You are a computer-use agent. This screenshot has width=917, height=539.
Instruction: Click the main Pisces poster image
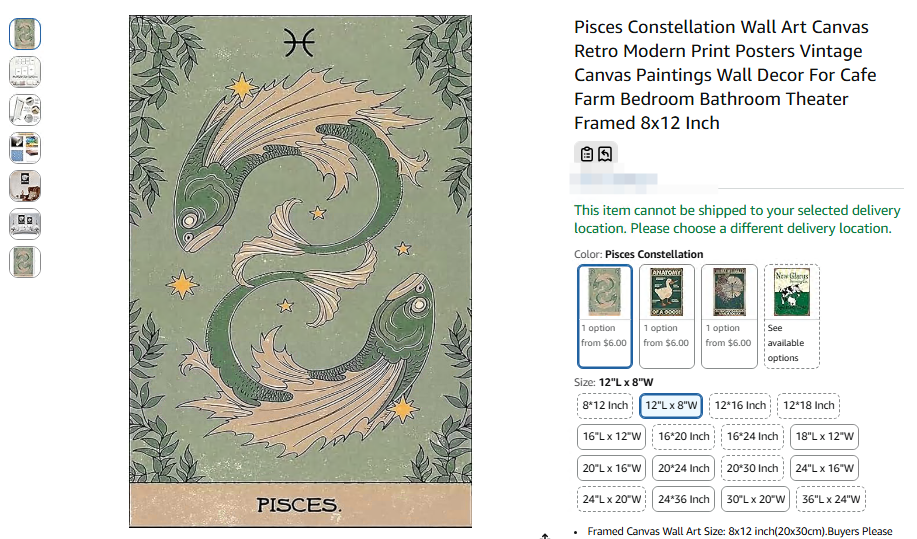pyautogui.click(x=300, y=270)
